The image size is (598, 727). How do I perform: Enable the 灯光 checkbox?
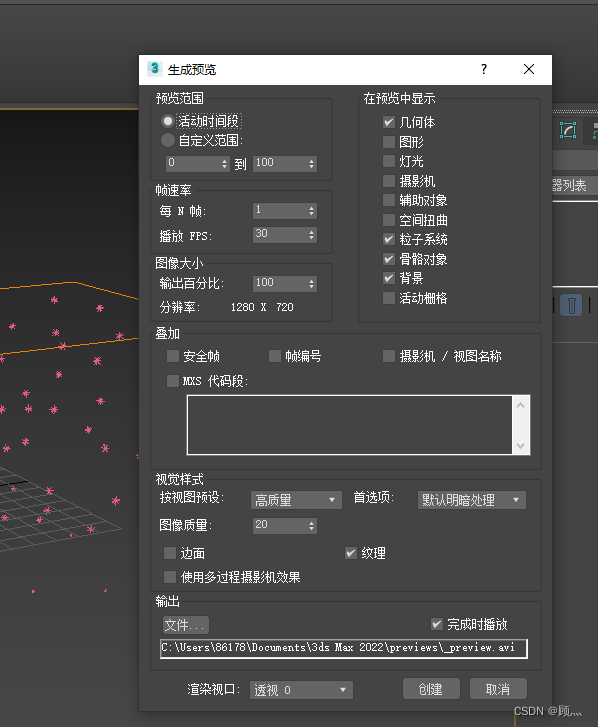(x=388, y=161)
